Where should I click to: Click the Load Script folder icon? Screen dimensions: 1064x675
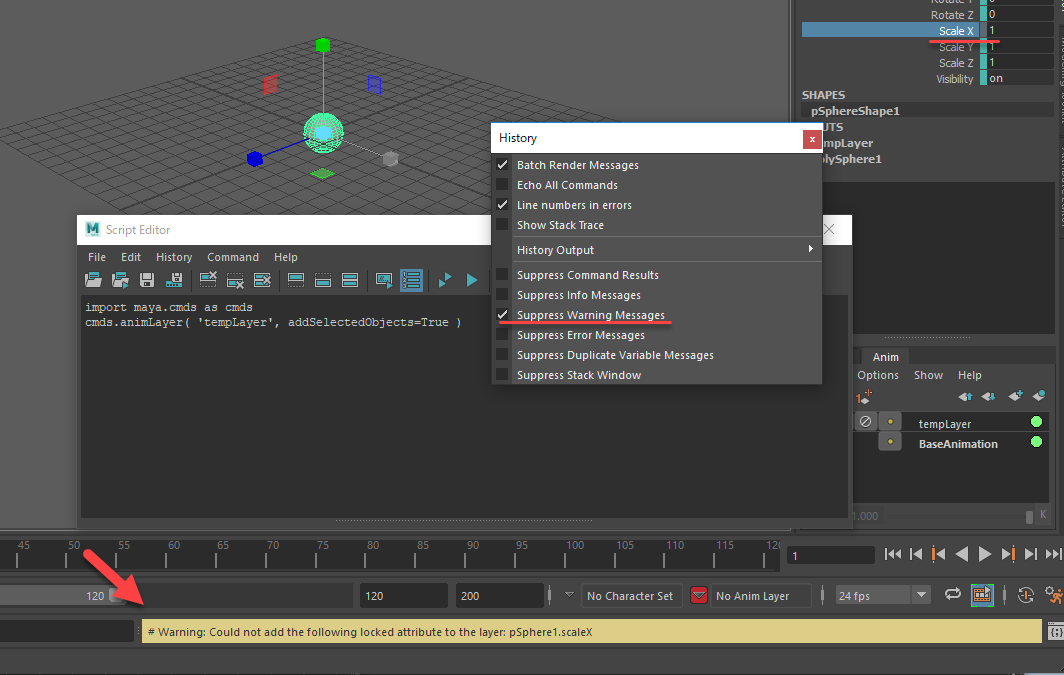(x=93, y=279)
